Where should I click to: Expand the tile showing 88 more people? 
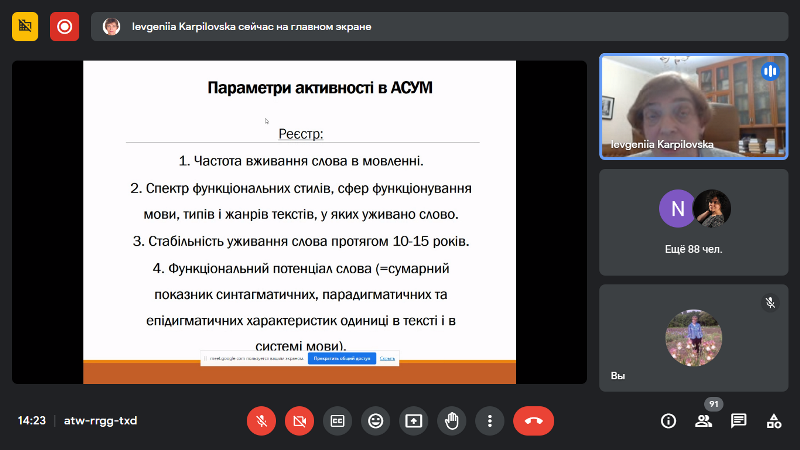point(693,222)
